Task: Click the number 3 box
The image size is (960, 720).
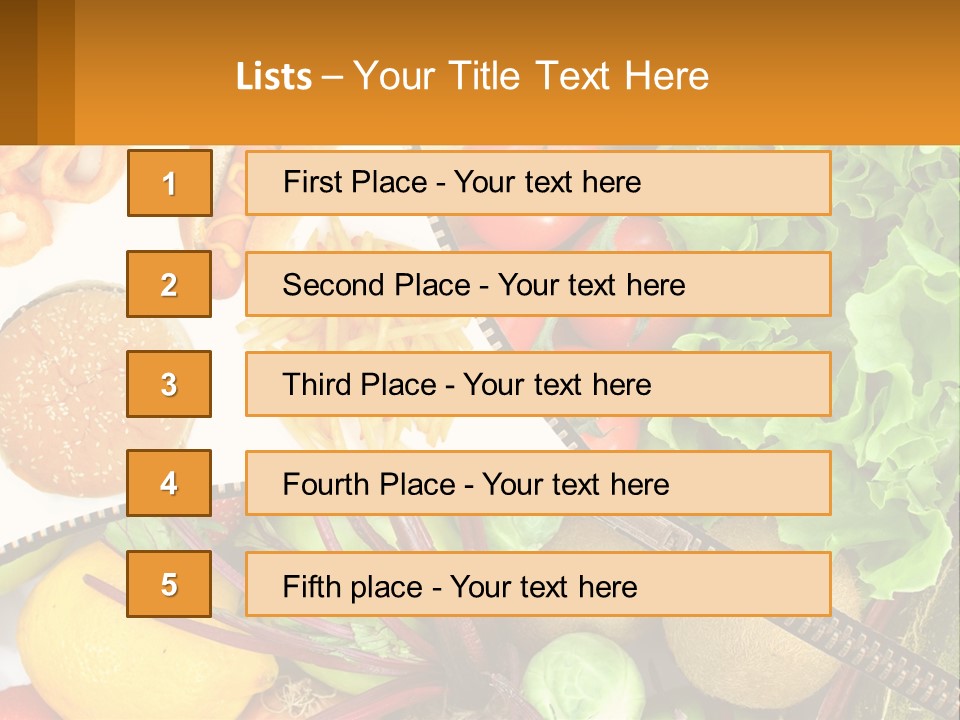Action: click(x=169, y=384)
